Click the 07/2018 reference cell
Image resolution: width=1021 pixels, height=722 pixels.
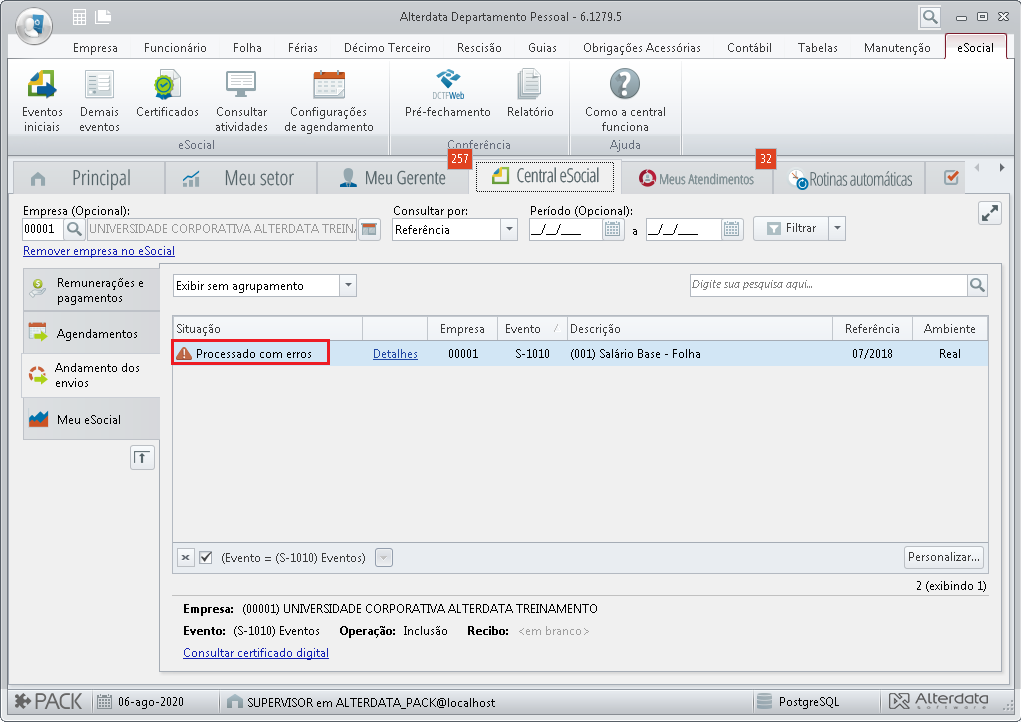coord(873,354)
